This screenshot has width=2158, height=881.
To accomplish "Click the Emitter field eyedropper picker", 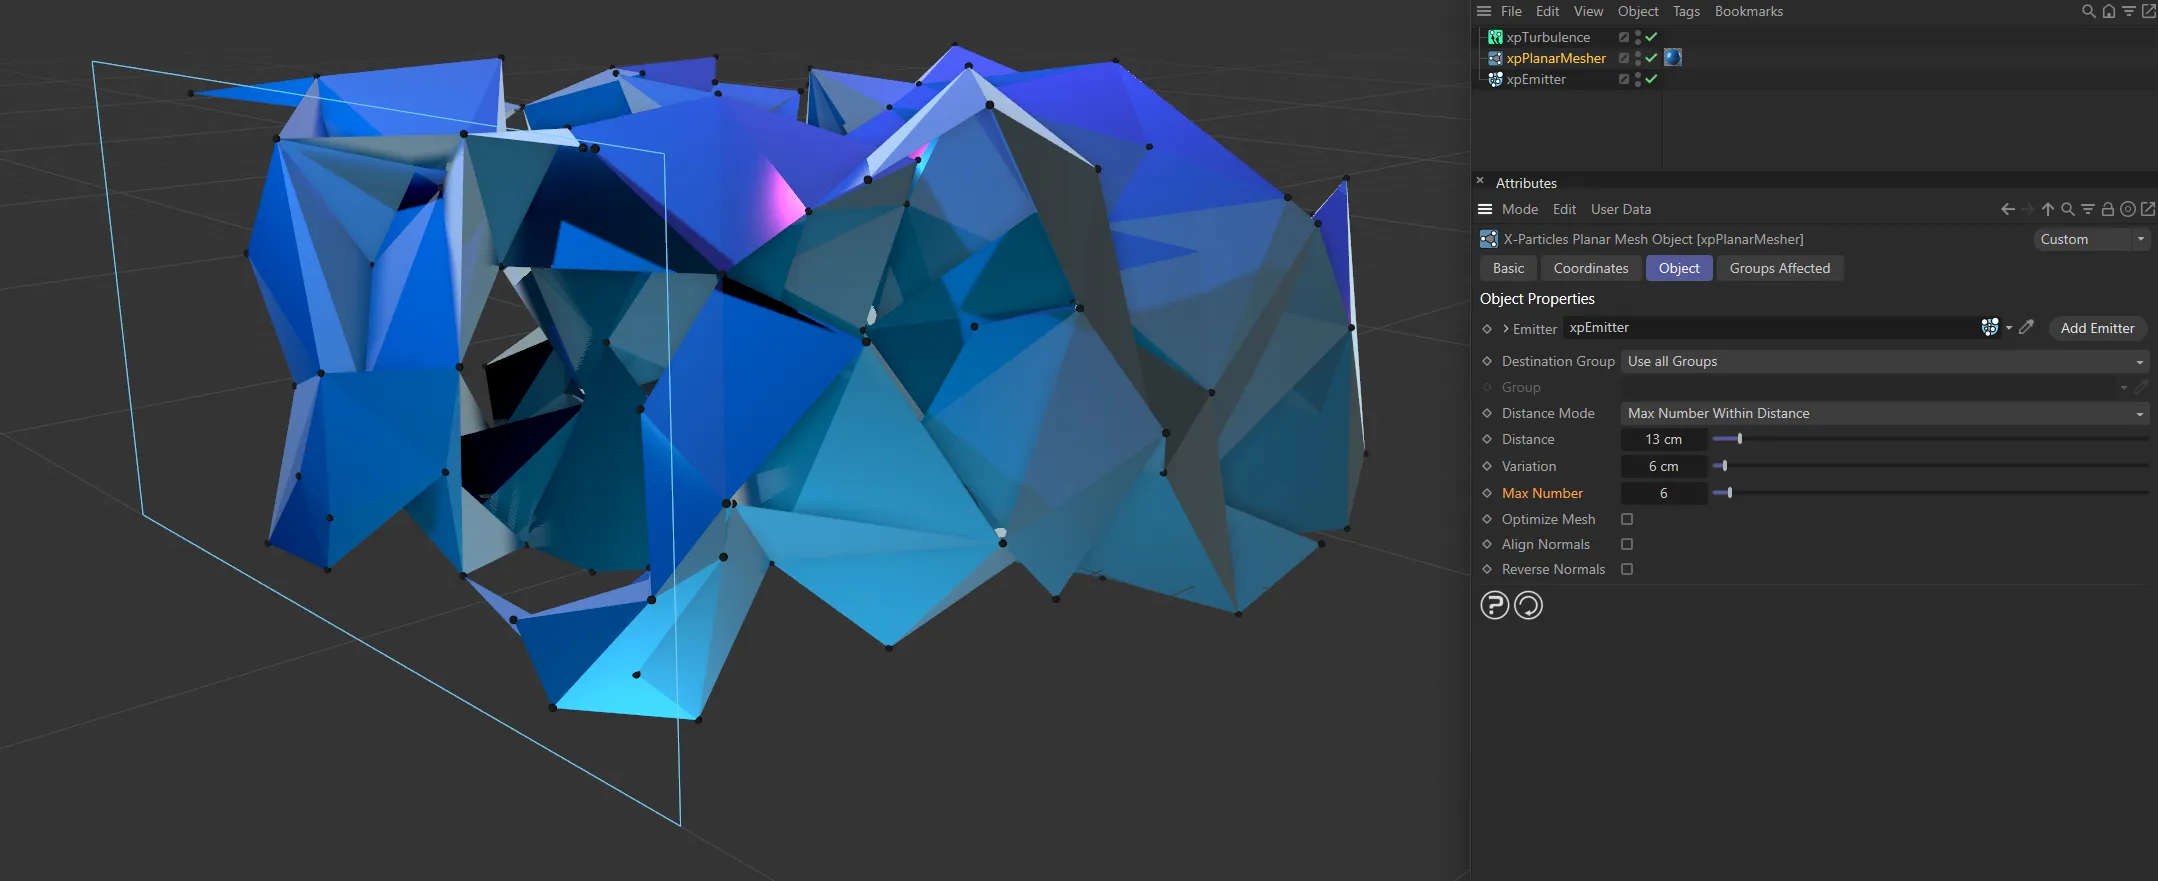I will tap(2026, 328).
